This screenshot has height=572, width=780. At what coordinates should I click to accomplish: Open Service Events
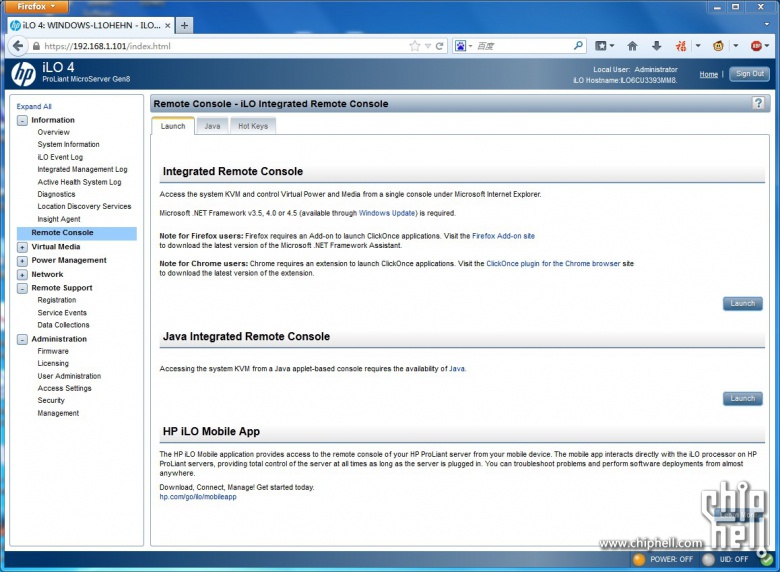tap(62, 313)
